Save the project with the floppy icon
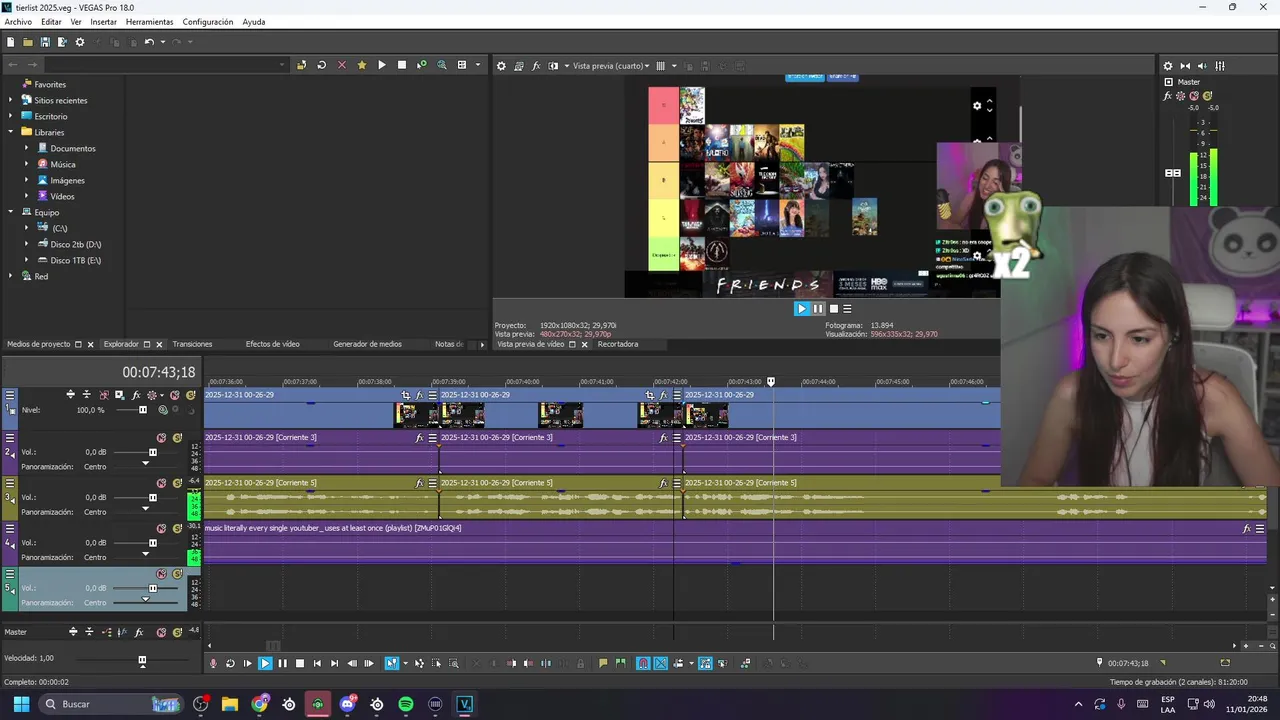This screenshot has height=720, width=1280. [x=45, y=42]
